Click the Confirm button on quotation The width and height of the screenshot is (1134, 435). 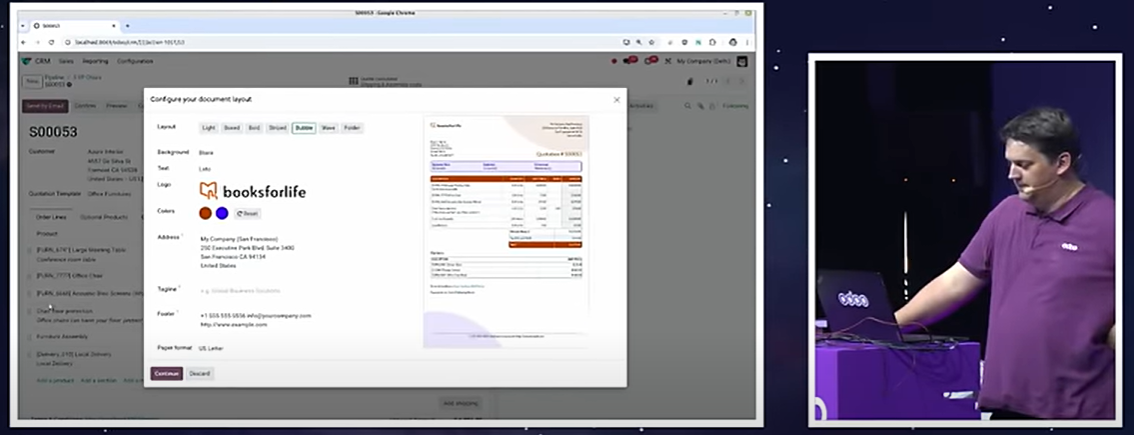(85, 106)
